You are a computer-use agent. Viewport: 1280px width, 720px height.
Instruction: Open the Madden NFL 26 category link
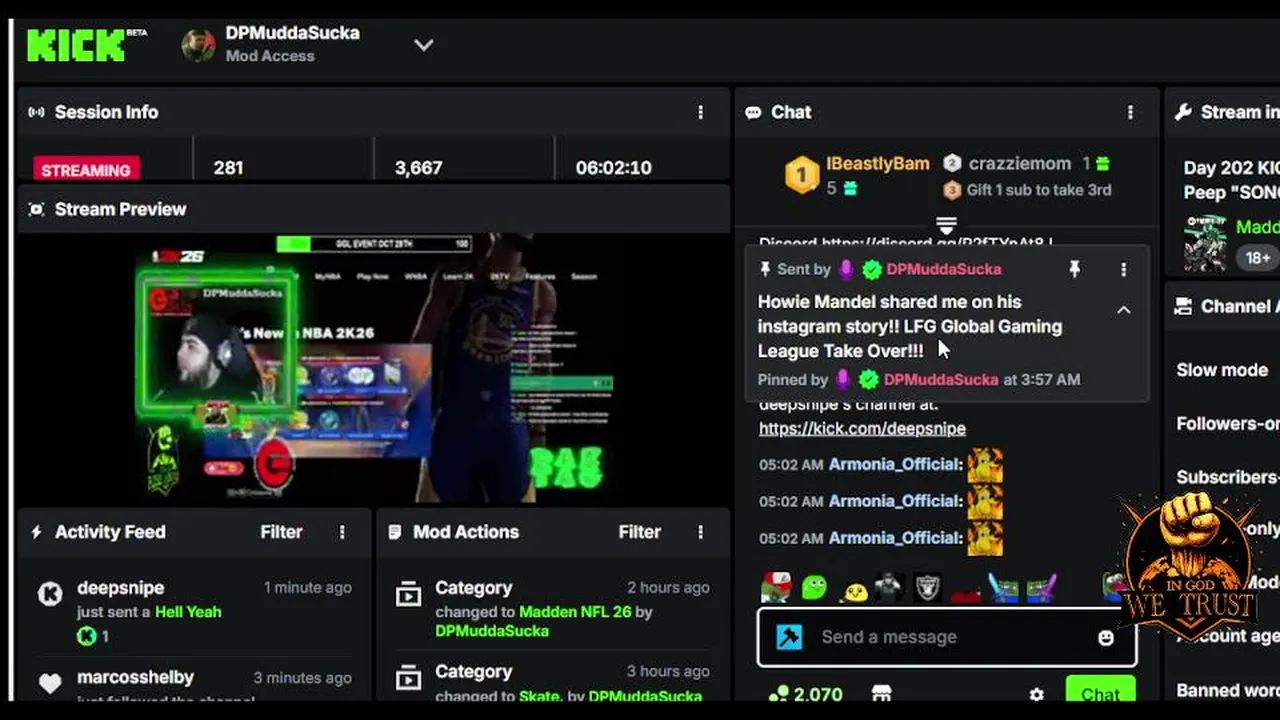click(x=575, y=612)
